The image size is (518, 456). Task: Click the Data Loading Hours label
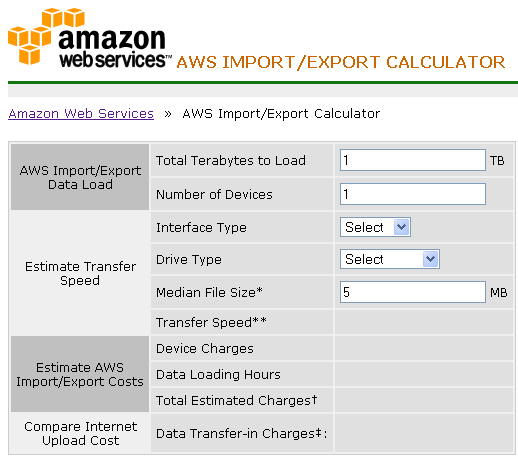click(218, 374)
